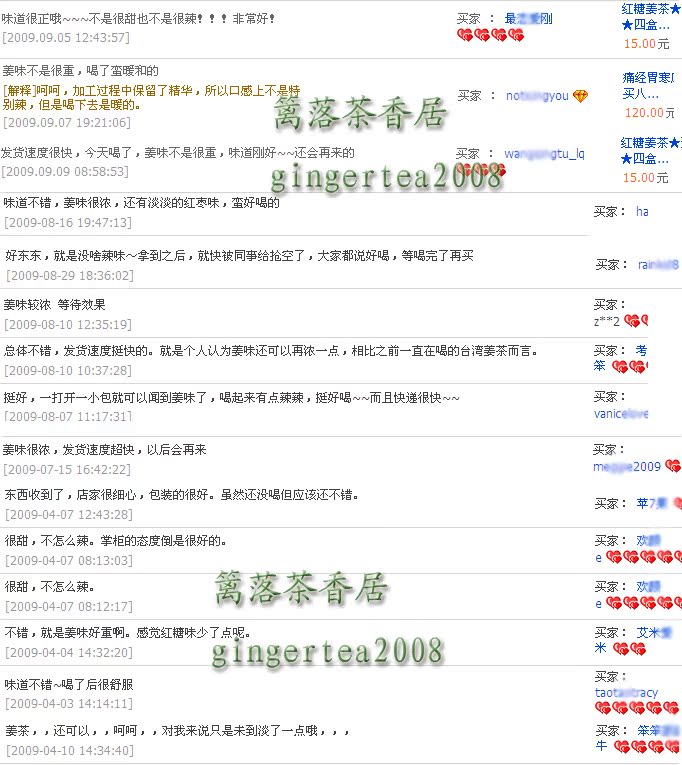Open buyer wang…tu_lq's profile link

tap(544, 154)
